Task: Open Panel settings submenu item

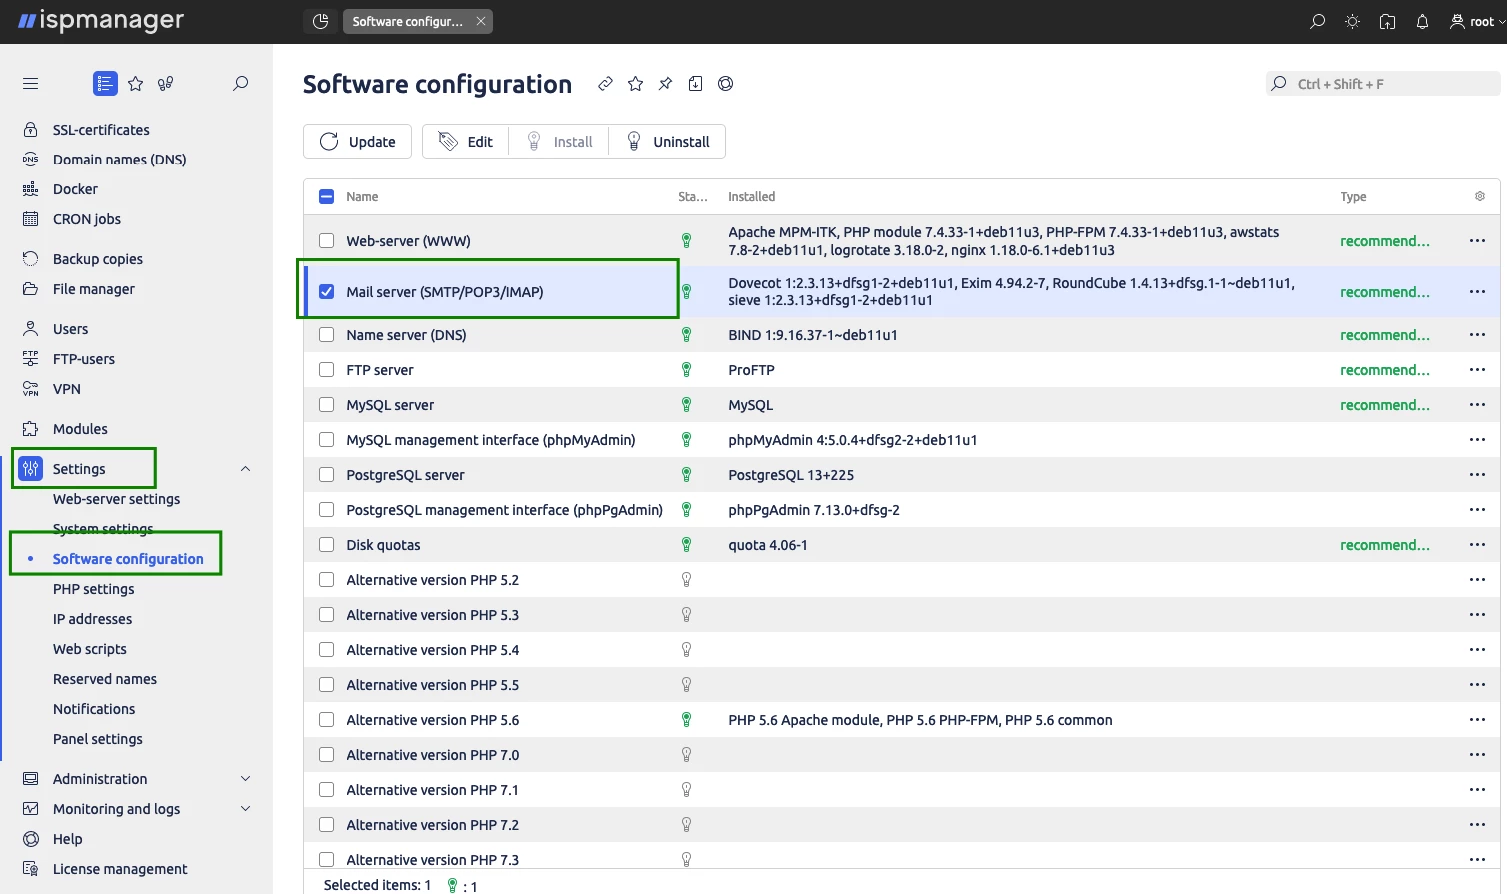Action: point(98,739)
